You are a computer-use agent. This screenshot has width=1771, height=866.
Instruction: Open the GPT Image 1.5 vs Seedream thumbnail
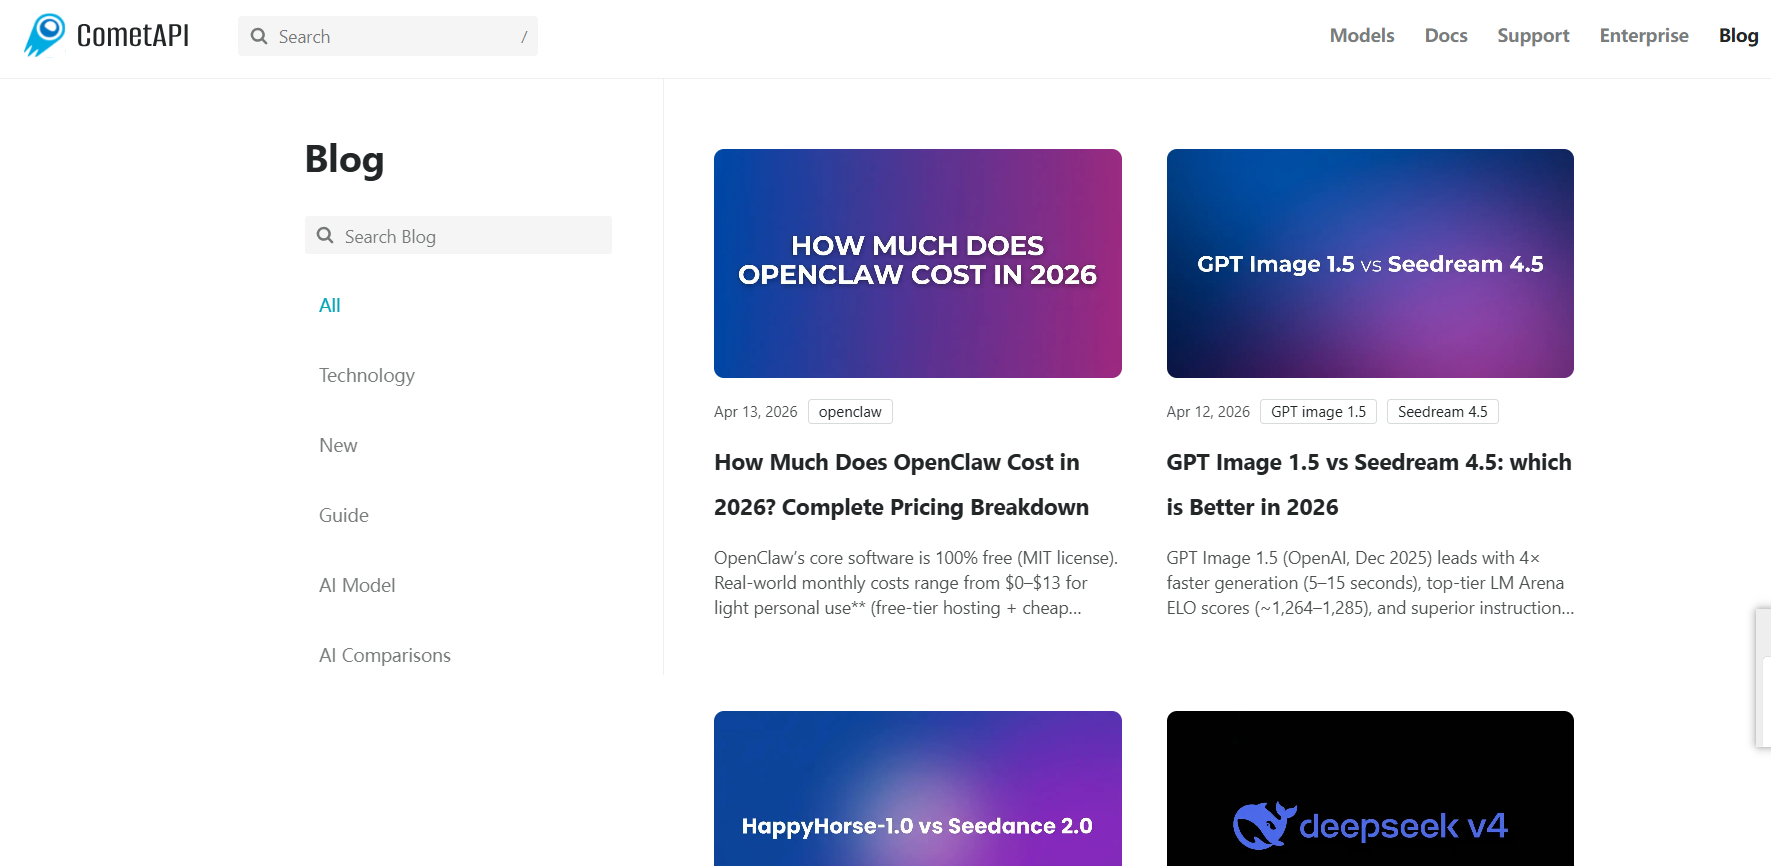[1370, 263]
